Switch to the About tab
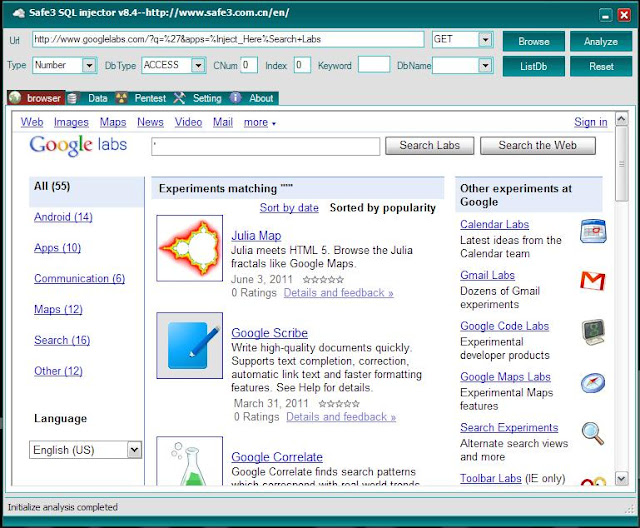 [253, 98]
